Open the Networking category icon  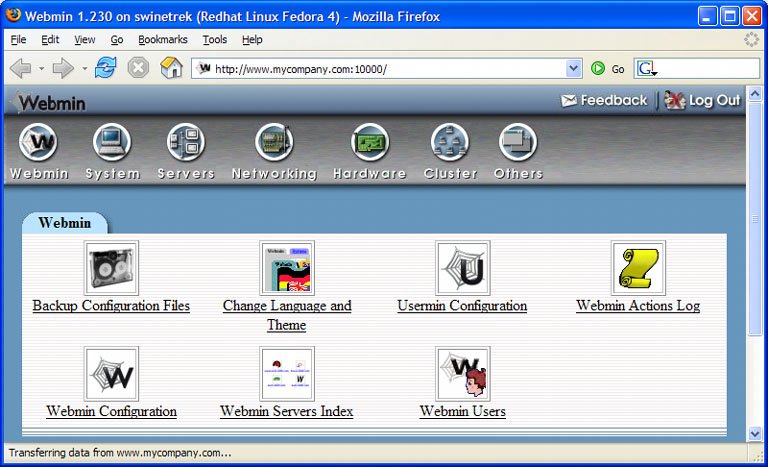click(x=274, y=143)
